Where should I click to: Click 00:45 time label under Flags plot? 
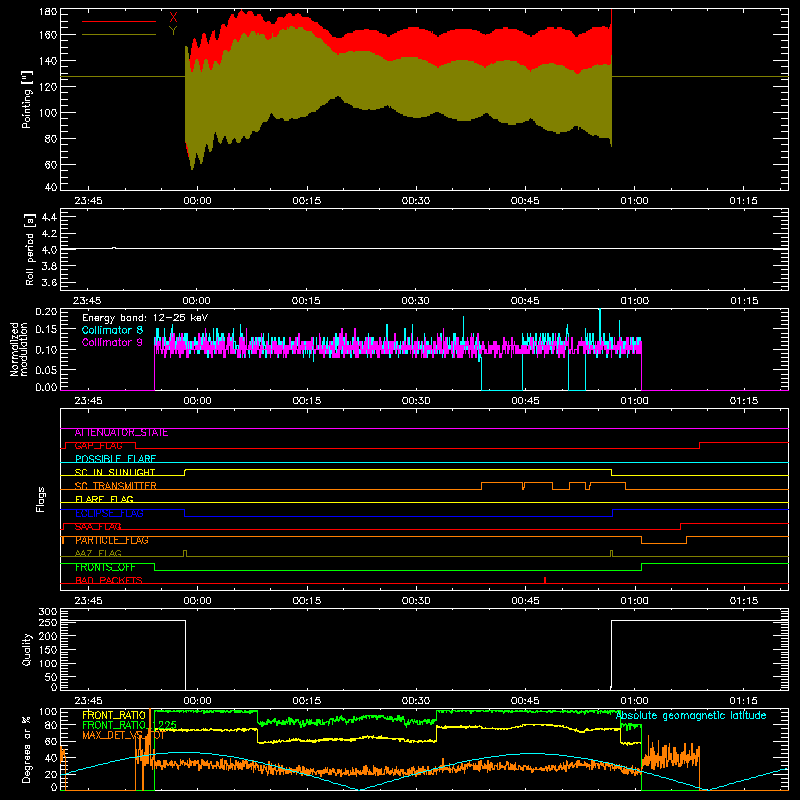[525, 601]
